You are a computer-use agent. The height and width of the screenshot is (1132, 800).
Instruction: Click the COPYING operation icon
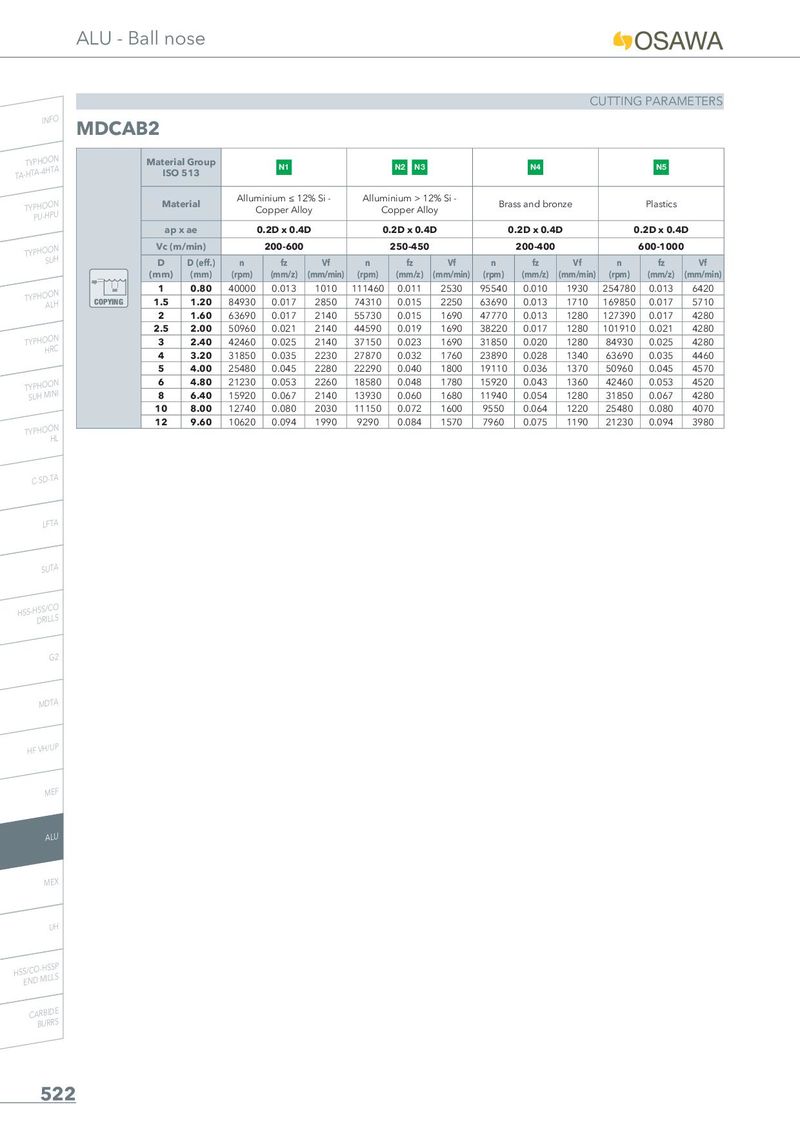pyautogui.click(x=108, y=288)
